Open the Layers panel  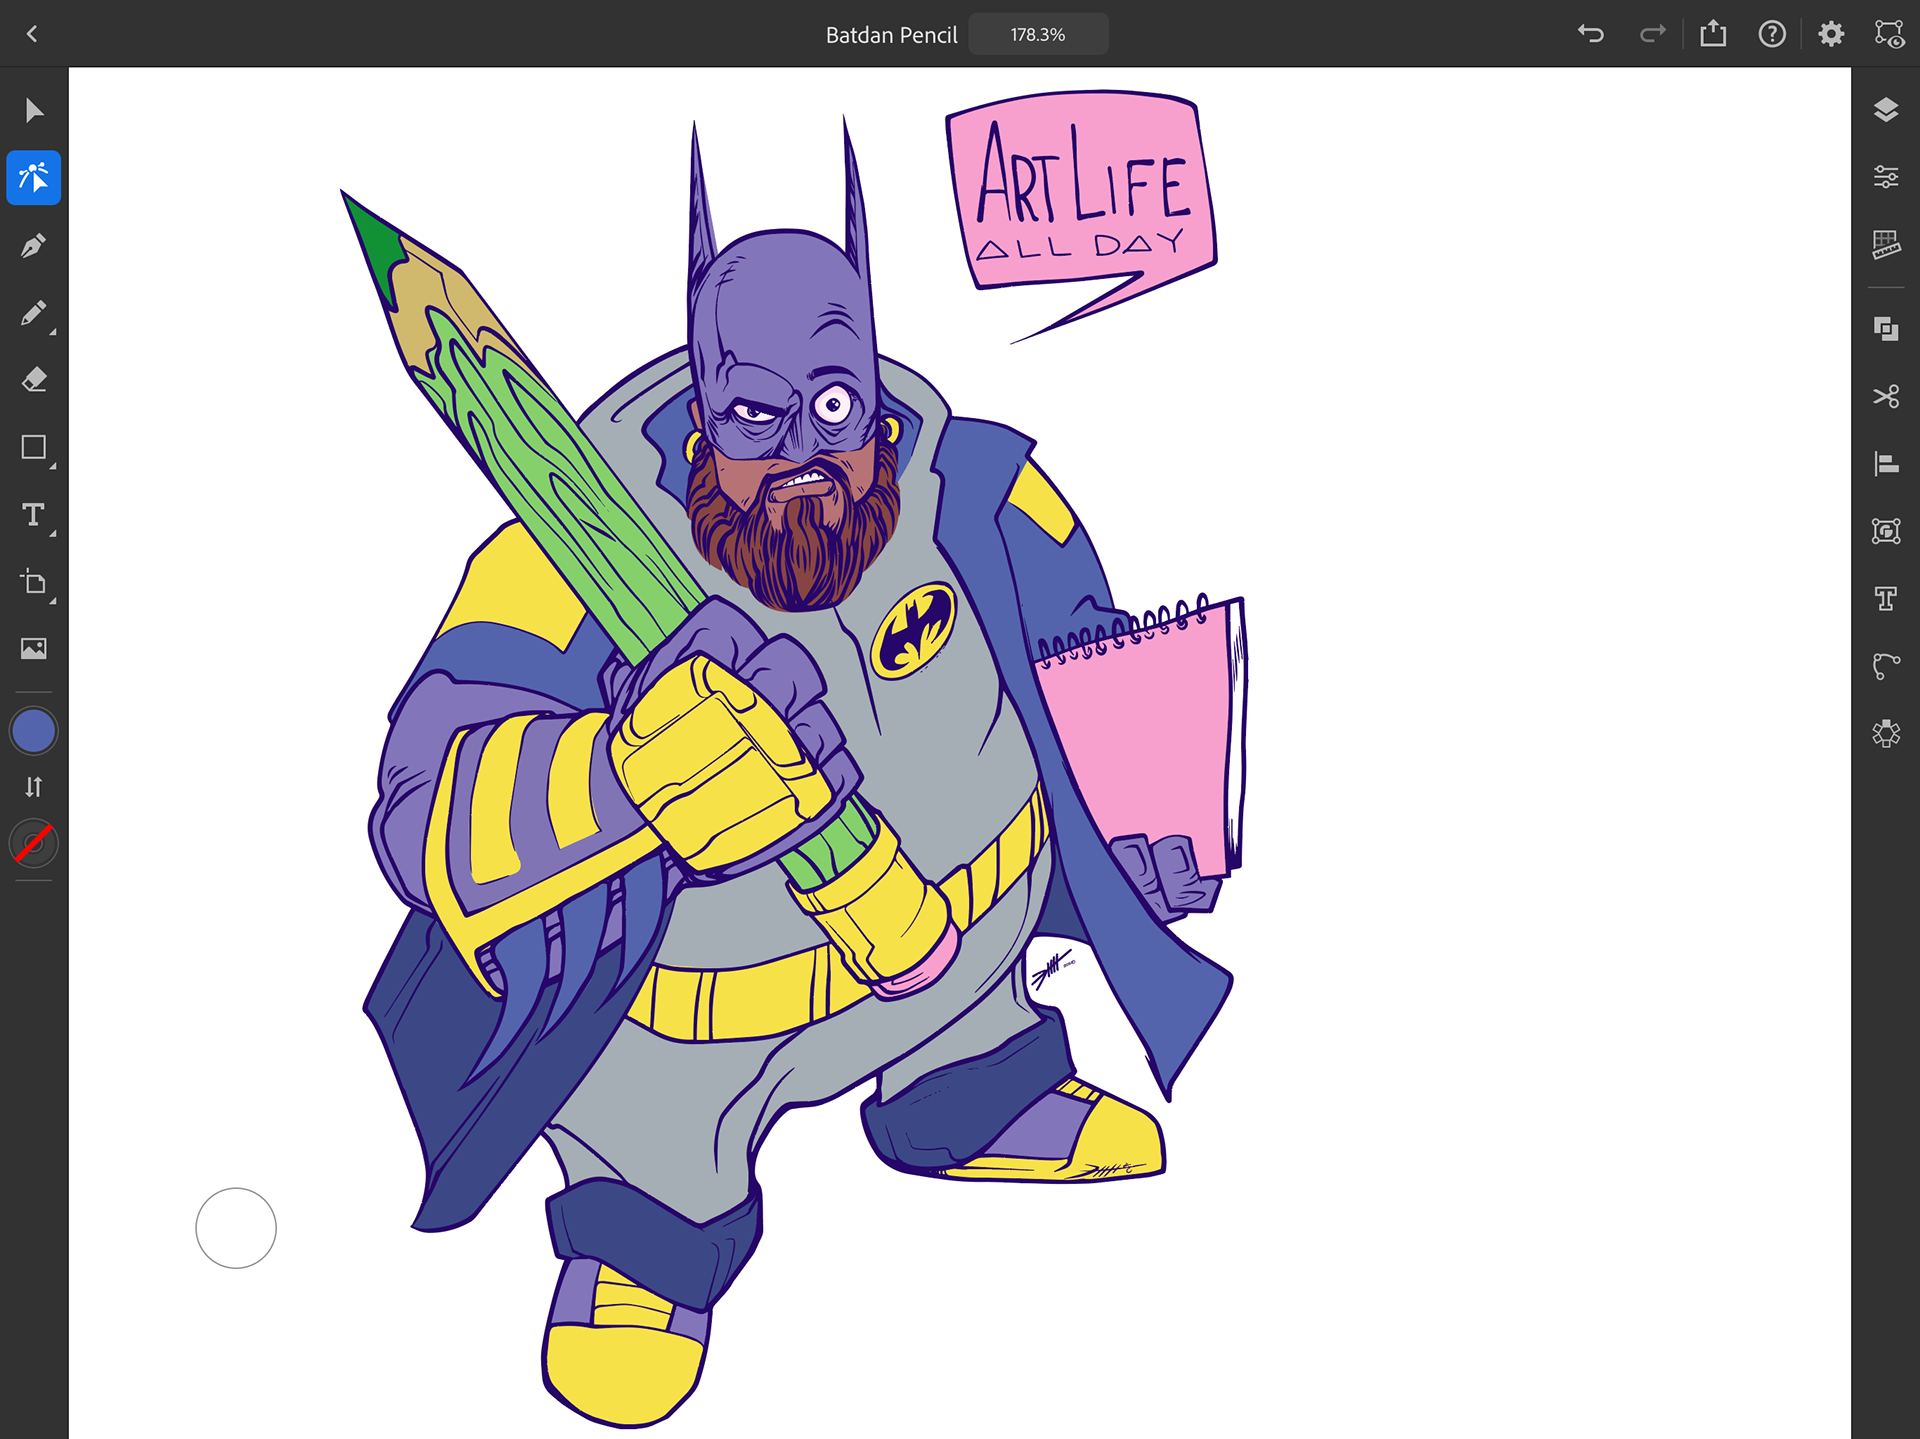click(x=1886, y=110)
